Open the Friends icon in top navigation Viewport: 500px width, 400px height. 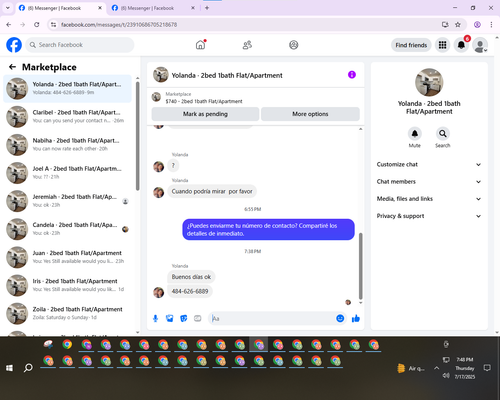[247, 45]
